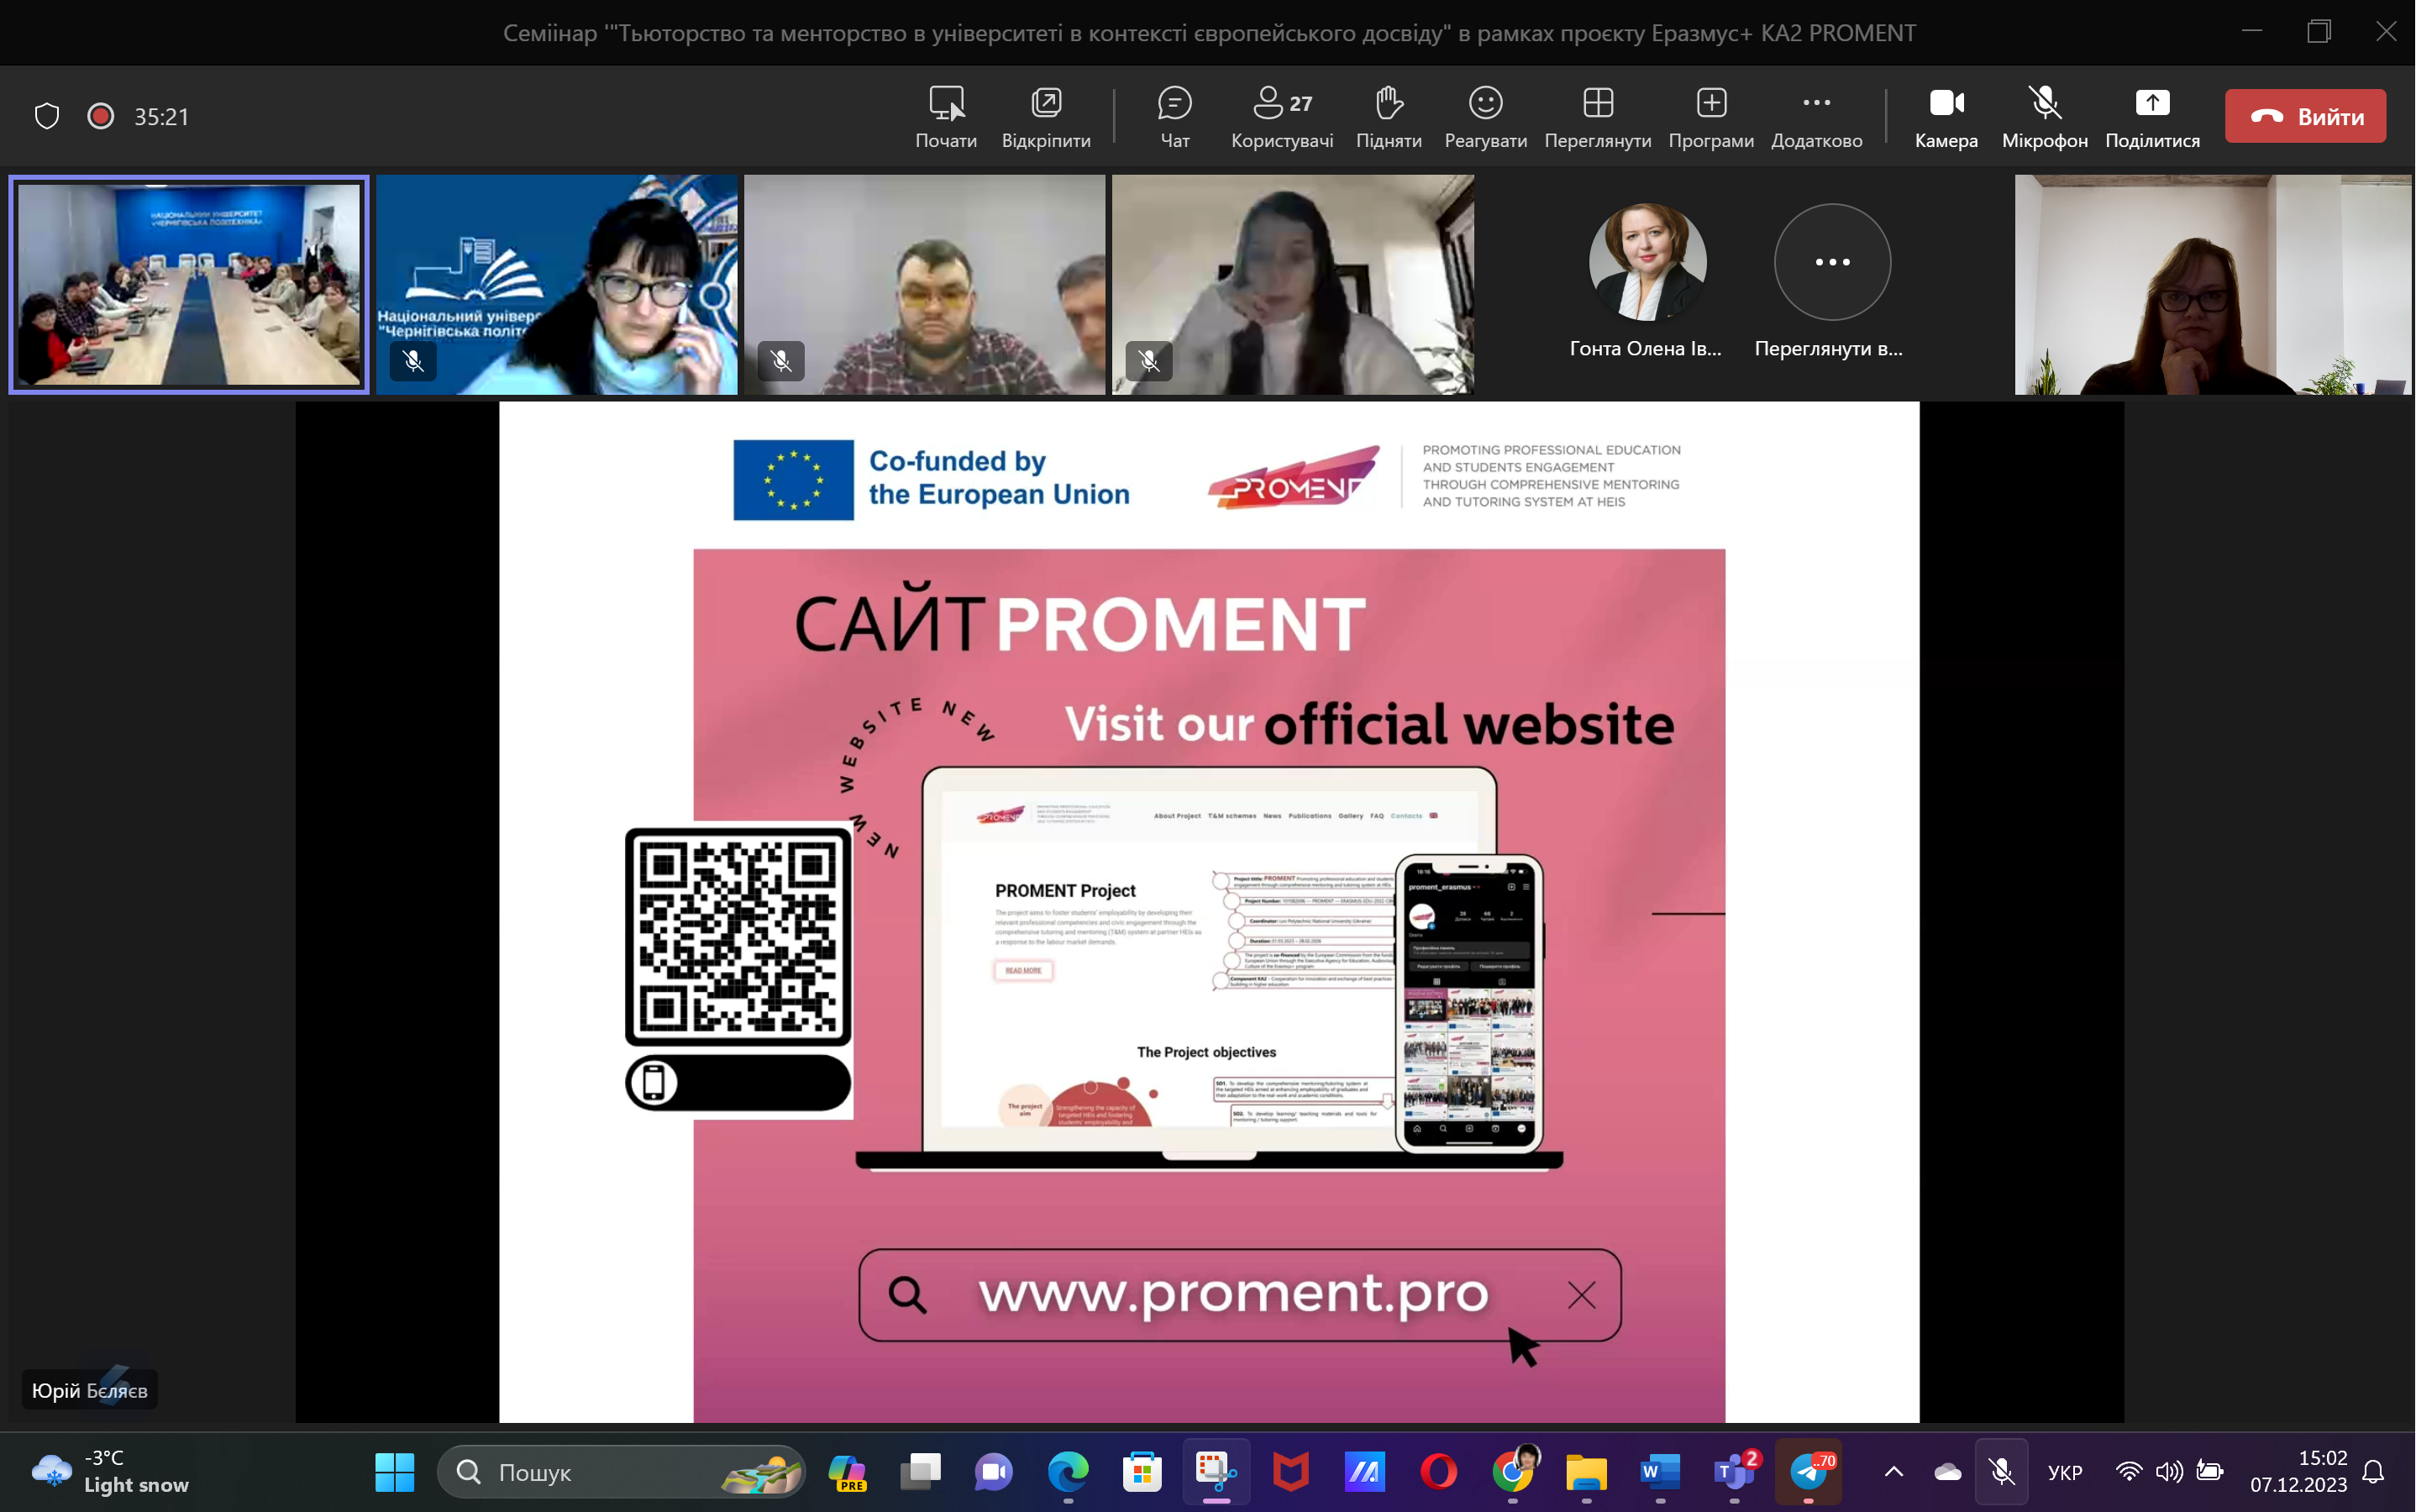Select the conference room video thumbnail
2416x1512 pixels.
(x=189, y=284)
